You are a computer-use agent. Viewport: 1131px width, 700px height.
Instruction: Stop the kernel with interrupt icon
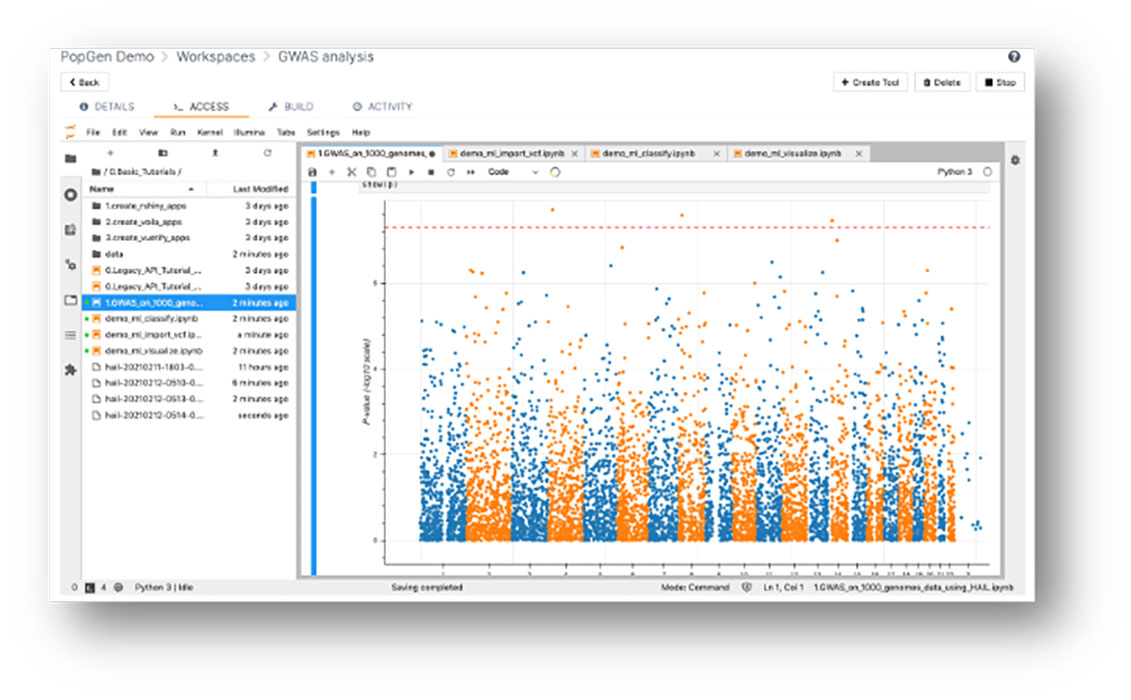pyautogui.click(x=431, y=172)
